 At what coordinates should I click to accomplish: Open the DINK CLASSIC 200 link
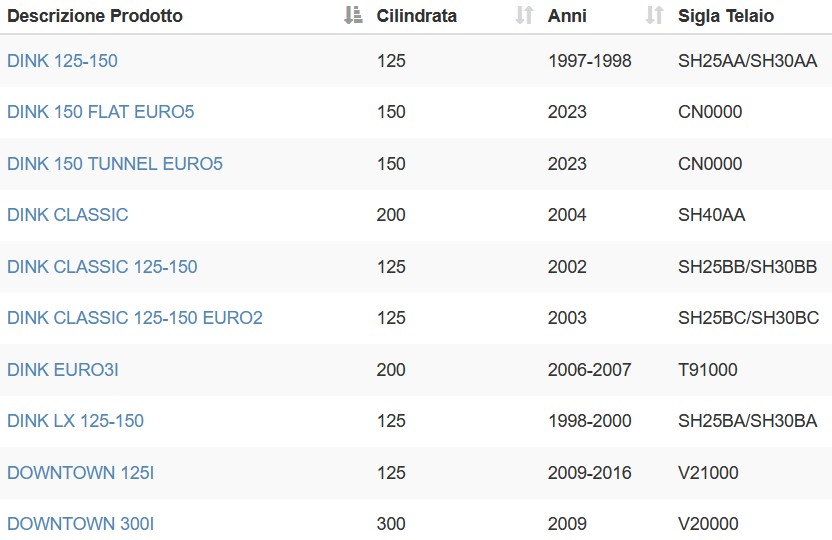[x=68, y=215]
